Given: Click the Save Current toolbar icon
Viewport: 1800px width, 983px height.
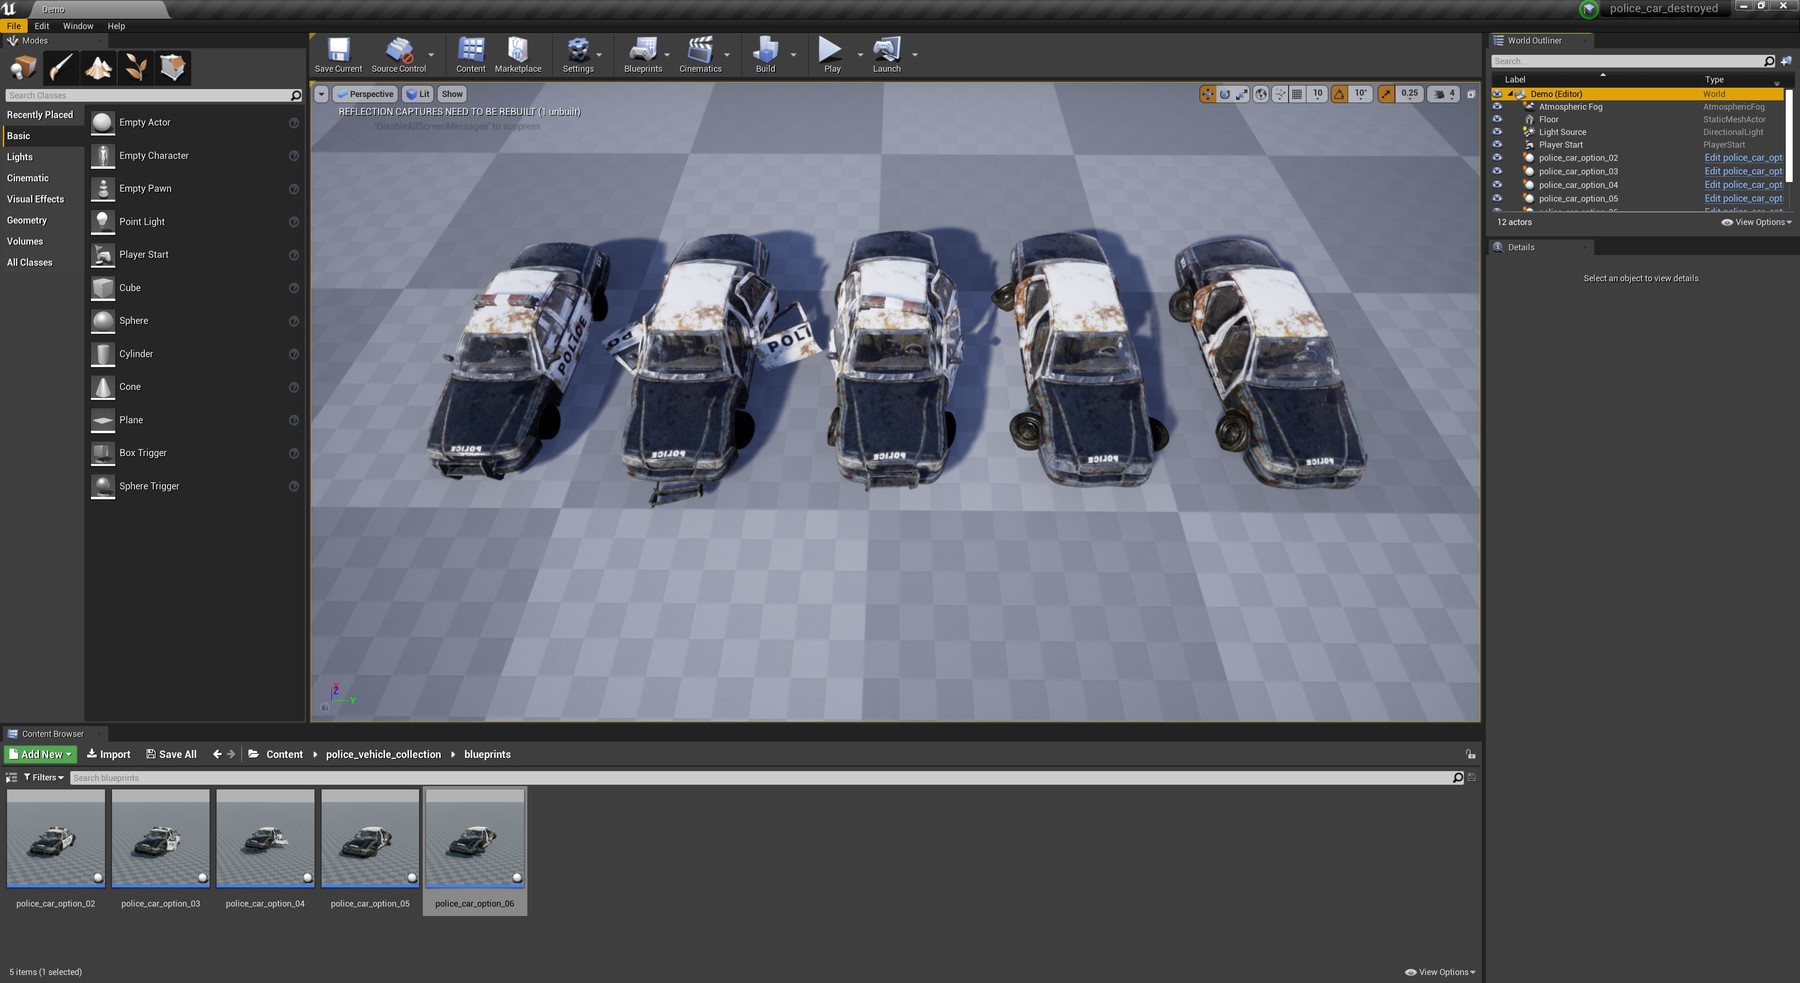Looking at the screenshot, I should click(338, 55).
